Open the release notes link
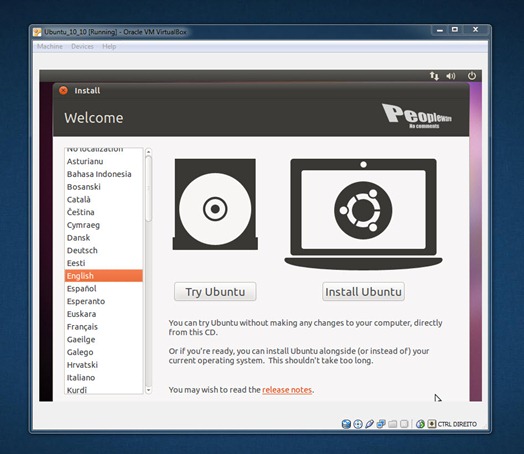The height and width of the screenshot is (454, 524). click(287, 390)
